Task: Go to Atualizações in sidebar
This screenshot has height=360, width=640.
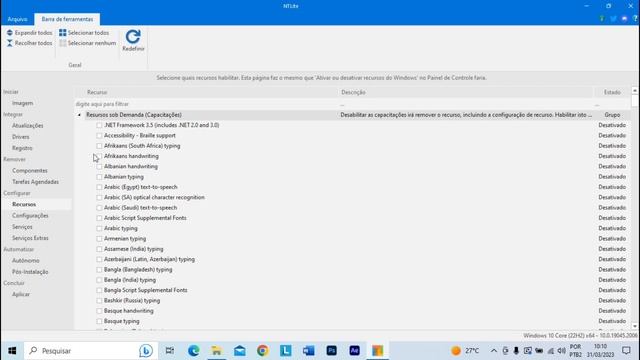Action: pyautogui.click(x=27, y=126)
